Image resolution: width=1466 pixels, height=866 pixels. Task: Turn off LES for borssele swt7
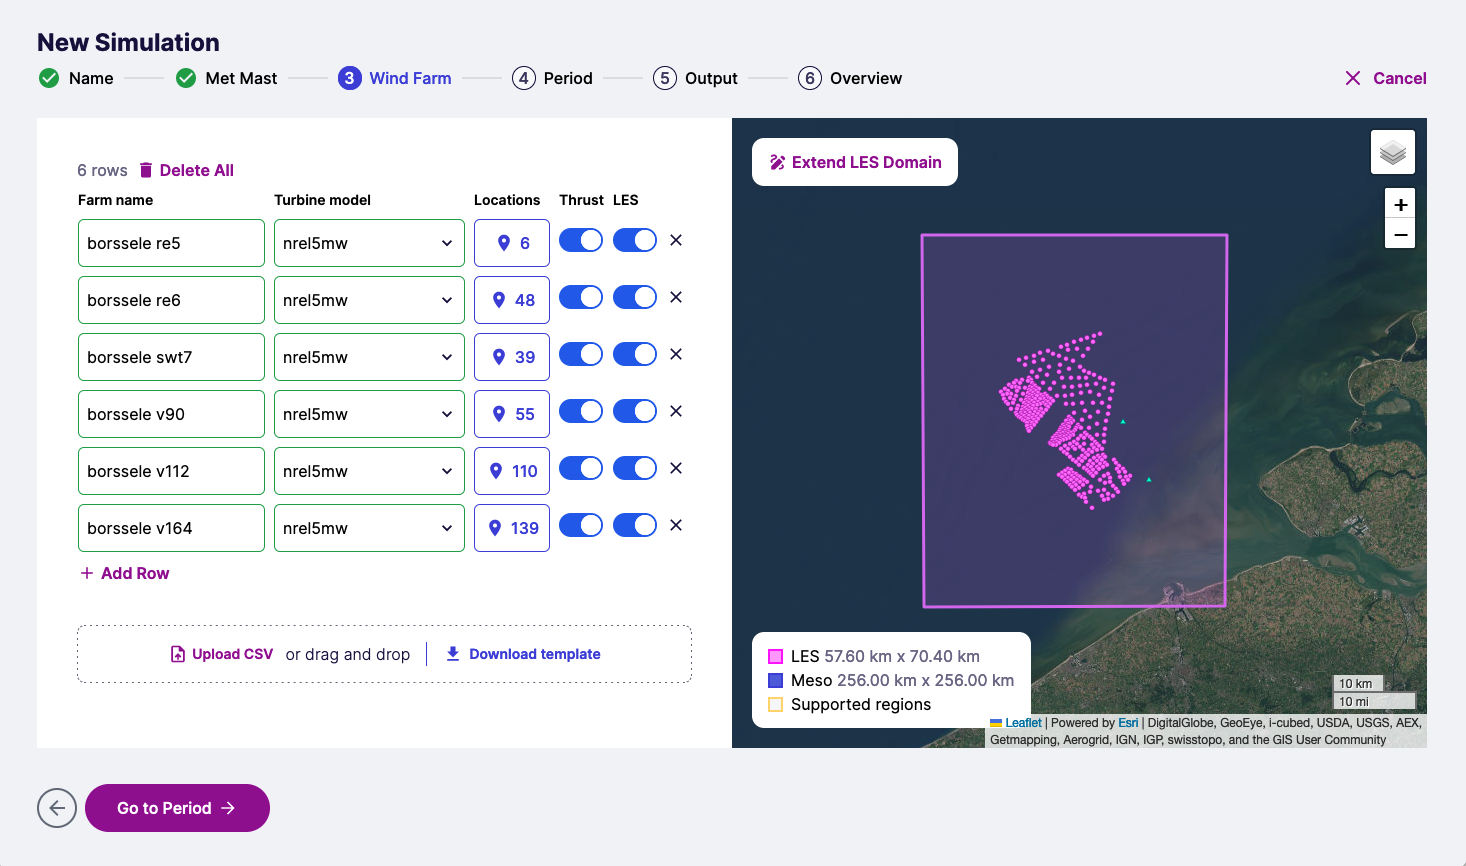tap(634, 354)
